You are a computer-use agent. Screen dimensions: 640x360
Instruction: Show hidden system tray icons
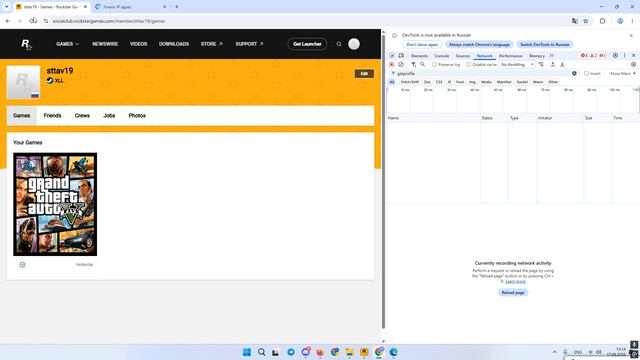click(554, 352)
